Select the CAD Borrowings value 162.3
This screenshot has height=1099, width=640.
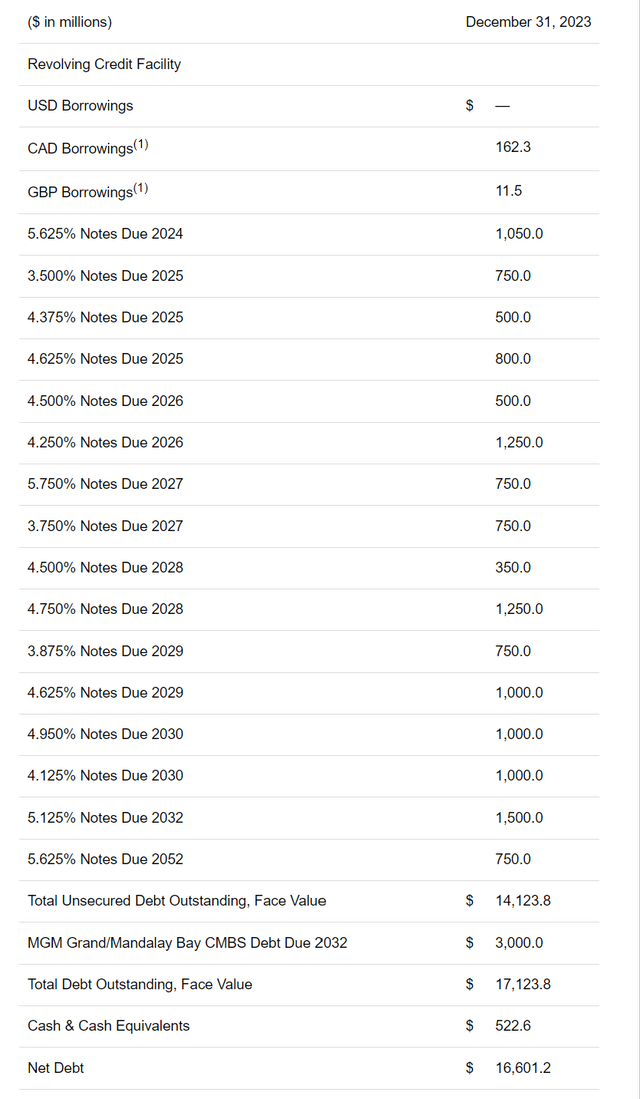513,147
